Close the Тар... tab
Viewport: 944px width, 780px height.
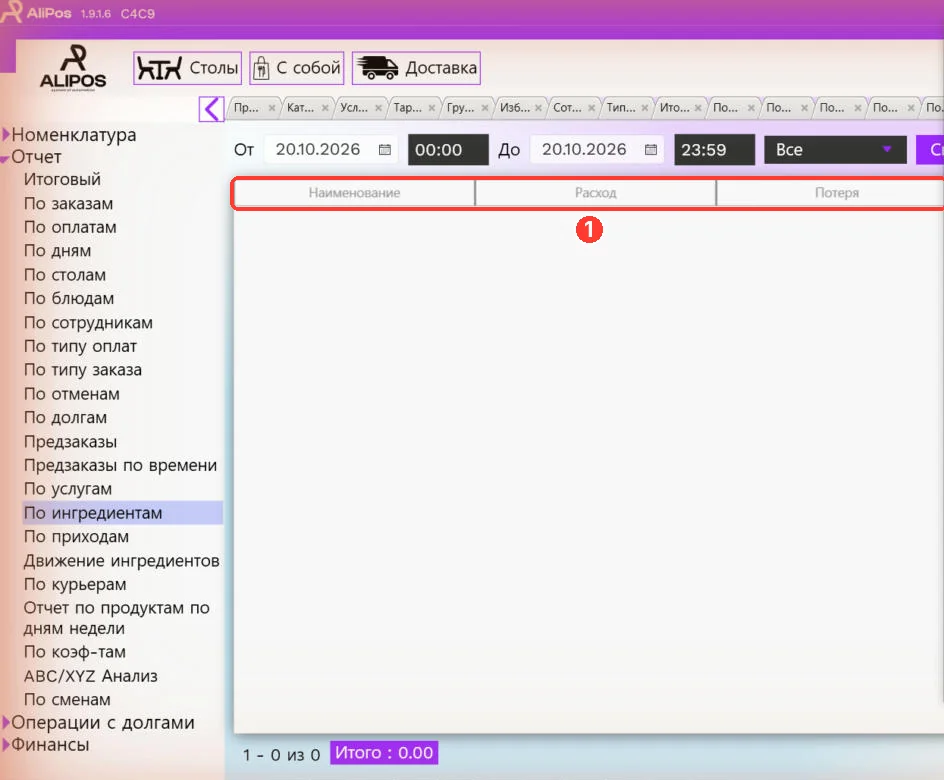[432, 108]
